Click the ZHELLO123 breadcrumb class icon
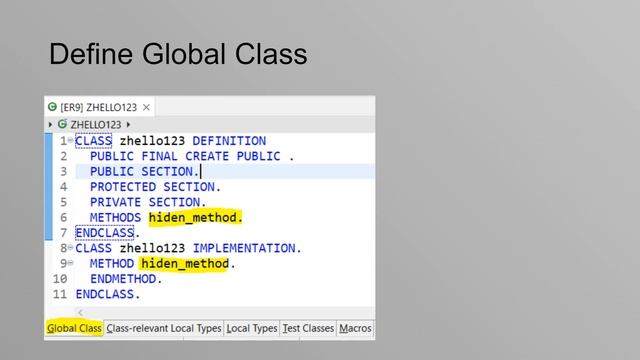Image resolution: width=640 pixels, height=360 pixels. coord(62,124)
